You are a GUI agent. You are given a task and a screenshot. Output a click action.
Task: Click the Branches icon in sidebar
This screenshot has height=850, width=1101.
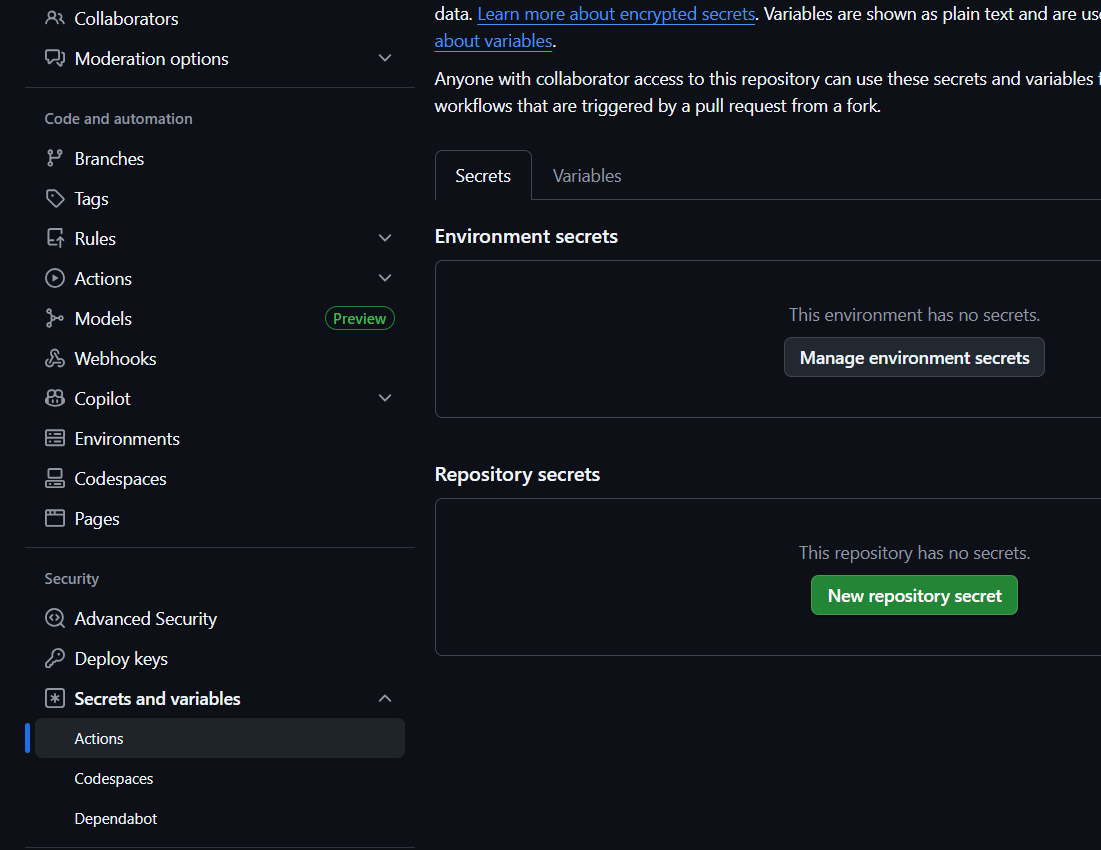click(55, 158)
